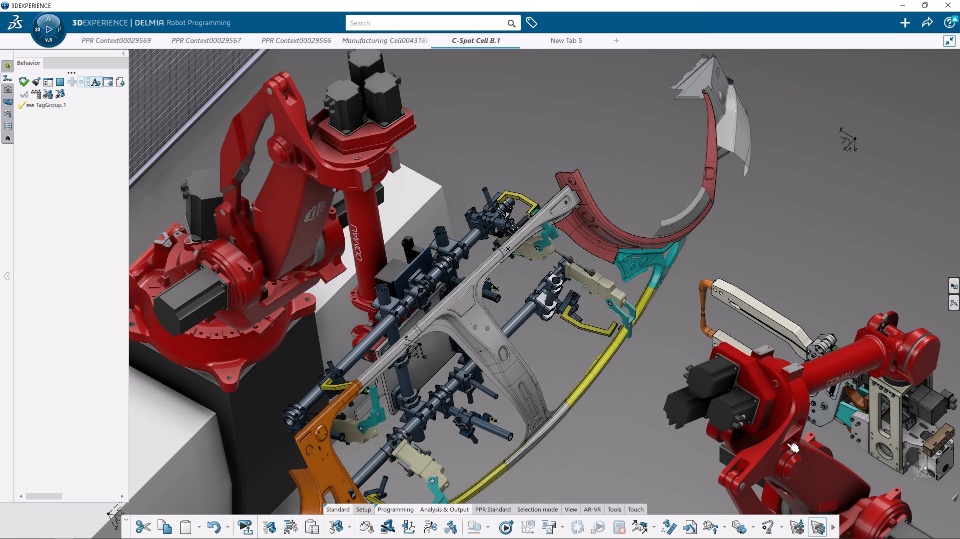Select TagGroup.1 in the tree
The height and width of the screenshot is (539, 960).
[x=50, y=105]
